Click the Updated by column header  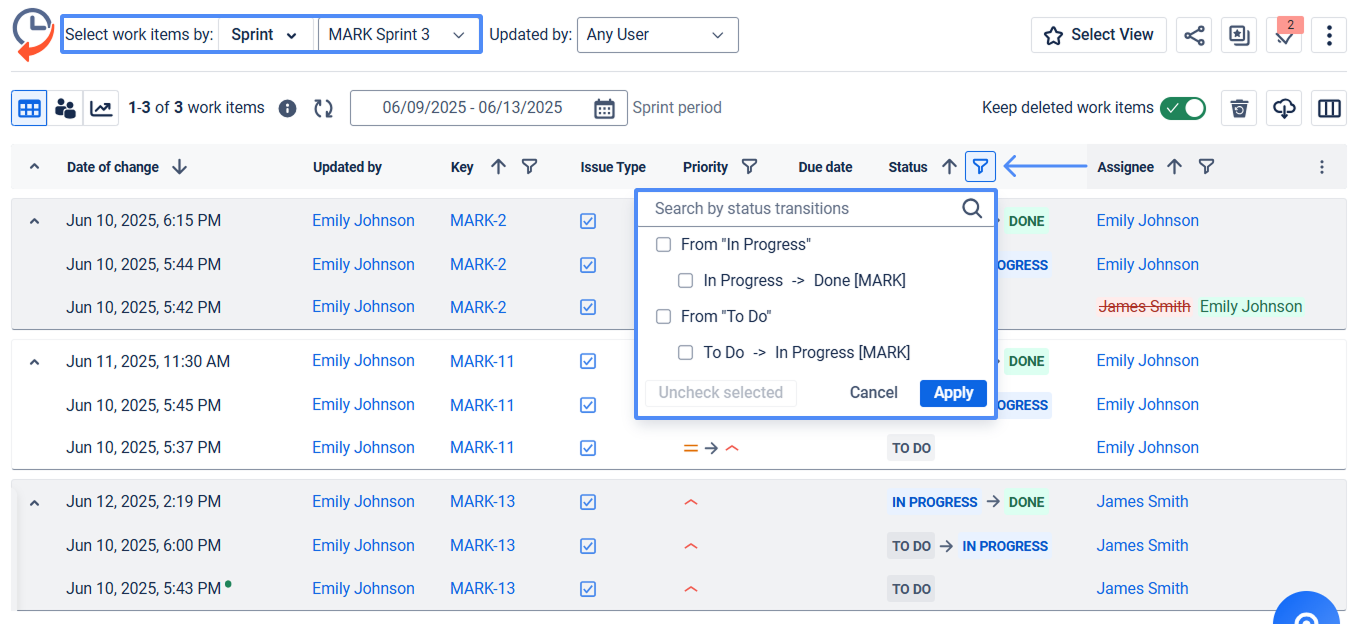(x=347, y=168)
